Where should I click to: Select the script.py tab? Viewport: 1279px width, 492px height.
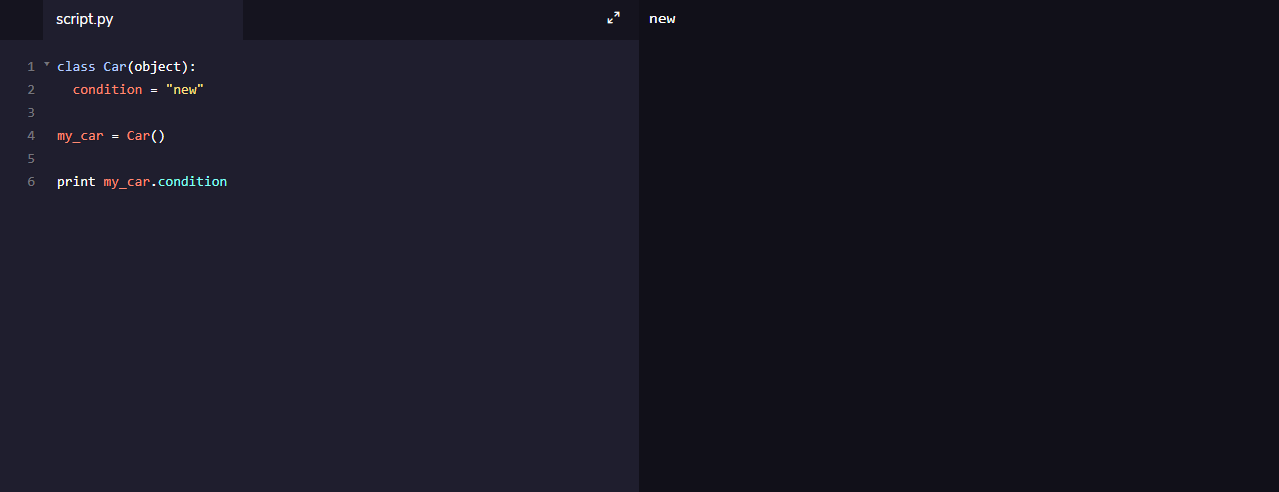(x=142, y=19)
